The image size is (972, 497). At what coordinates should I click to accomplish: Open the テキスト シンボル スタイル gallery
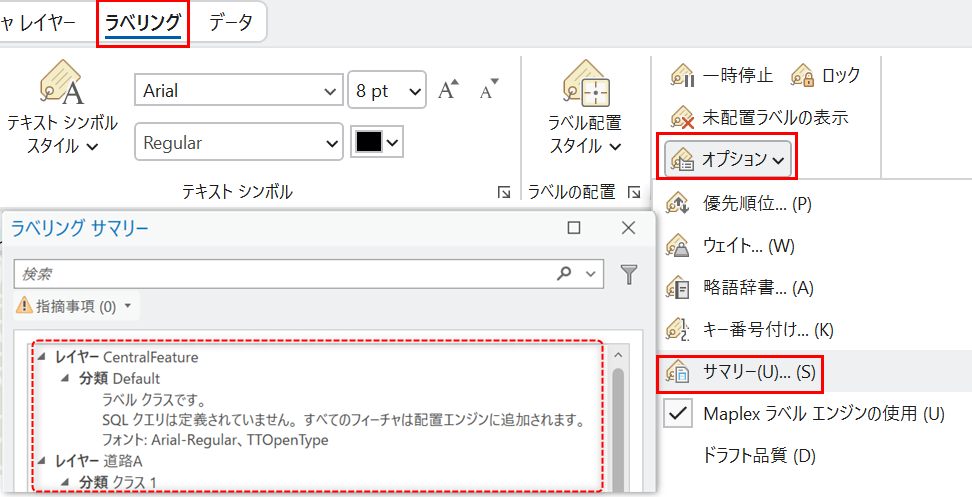coord(62,110)
